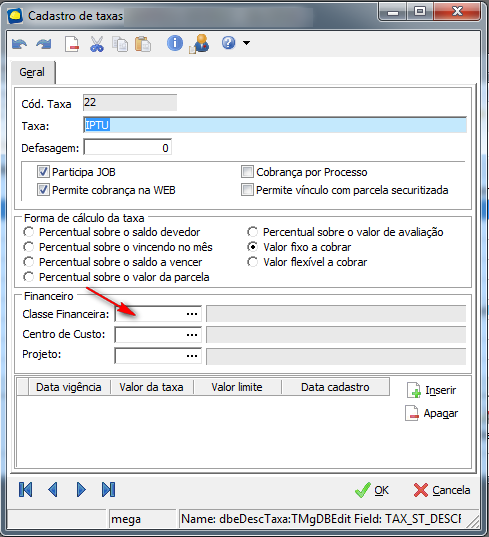Click the Defasagem input field

click(x=127, y=148)
